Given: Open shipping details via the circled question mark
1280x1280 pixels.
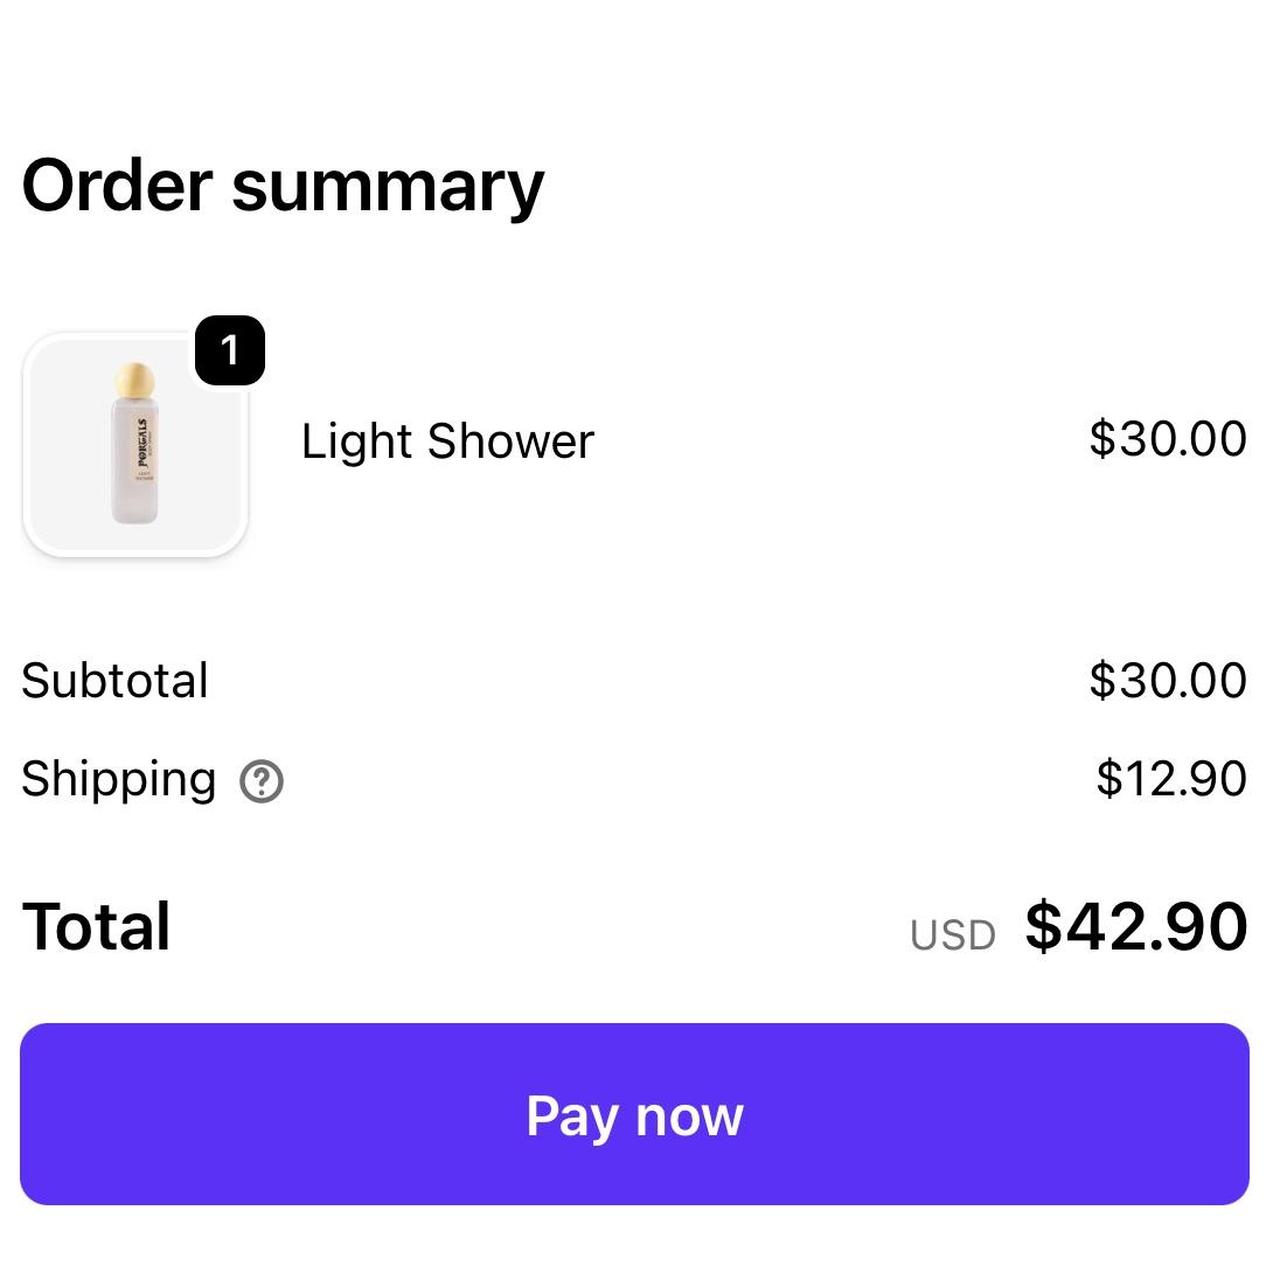Looking at the screenshot, I should [x=260, y=782].
